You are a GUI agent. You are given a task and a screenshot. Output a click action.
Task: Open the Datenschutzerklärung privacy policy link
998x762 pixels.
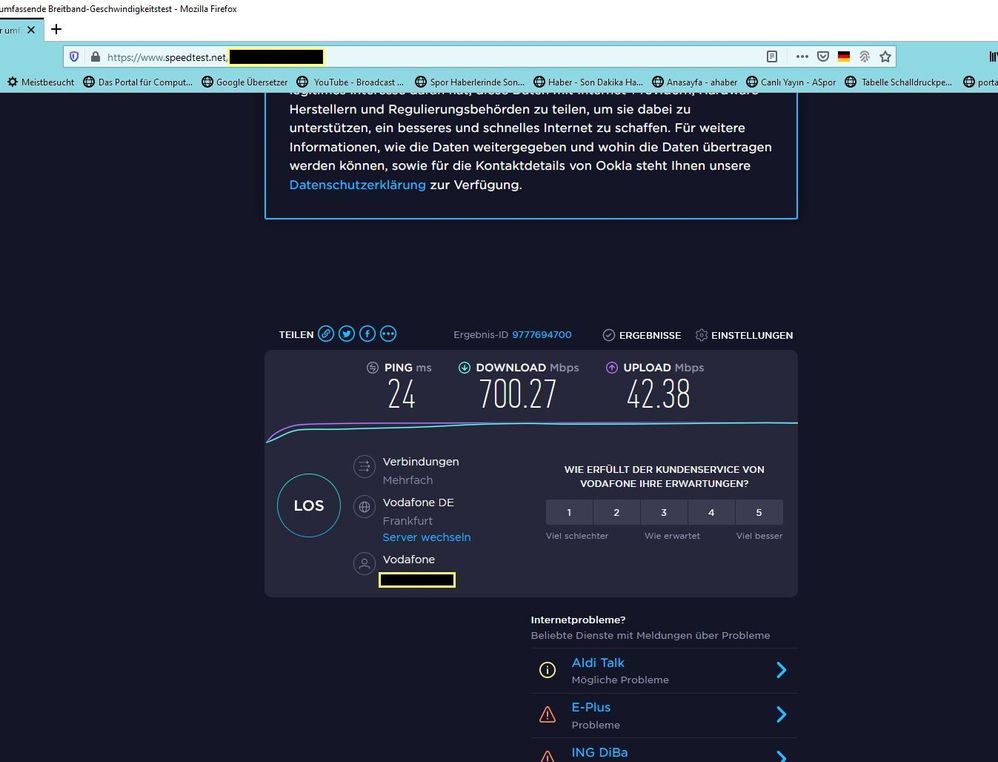(x=357, y=185)
